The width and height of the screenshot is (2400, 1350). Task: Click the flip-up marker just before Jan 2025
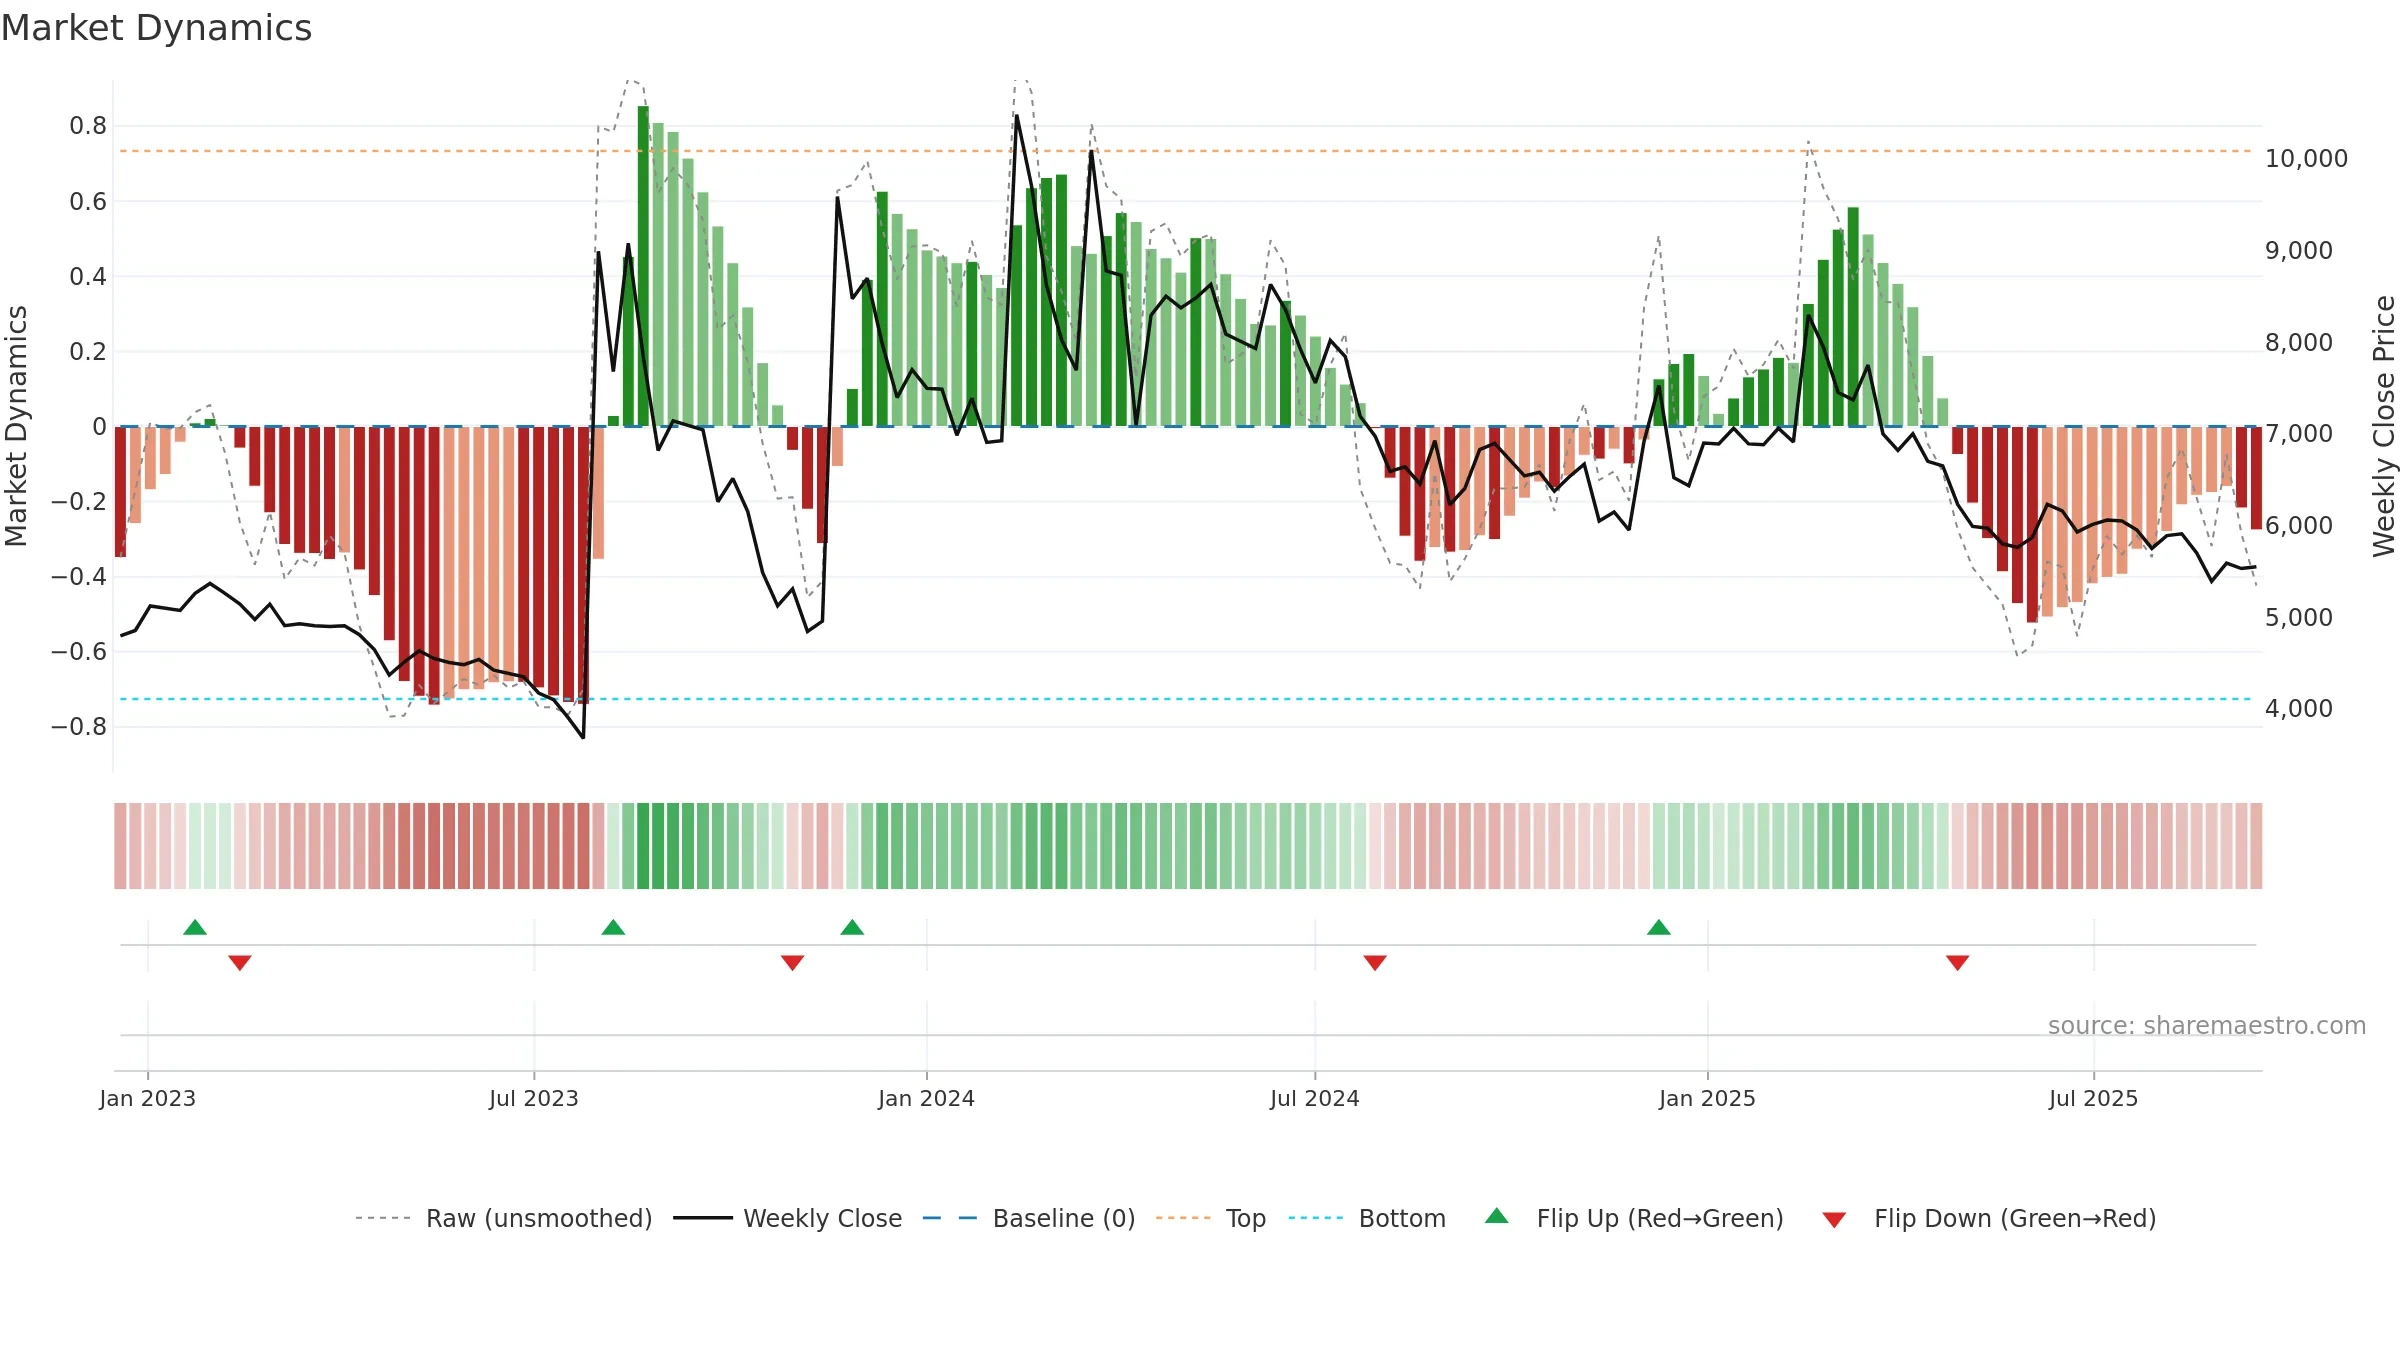[x=1659, y=927]
